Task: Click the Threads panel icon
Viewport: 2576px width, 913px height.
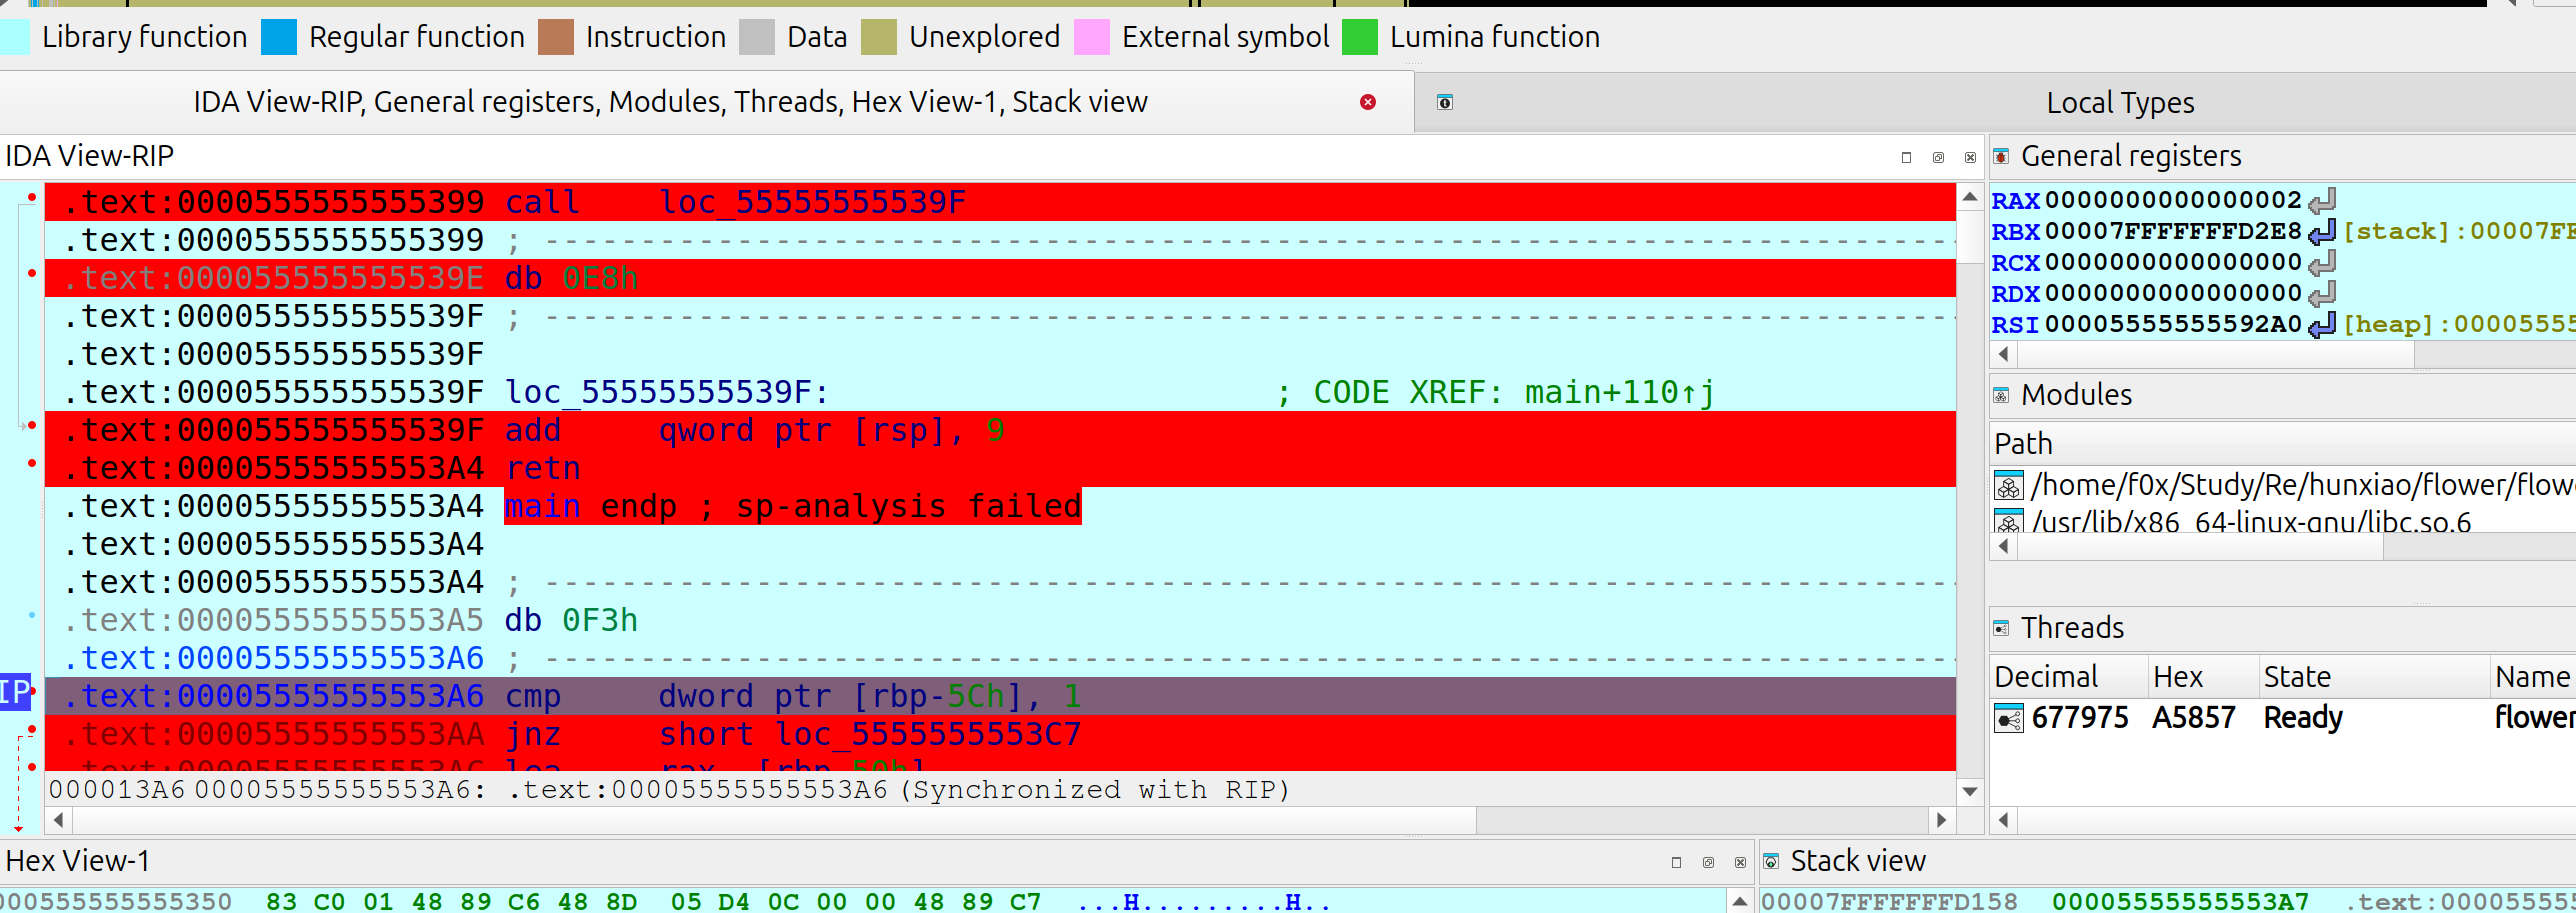Action: [x=2001, y=628]
